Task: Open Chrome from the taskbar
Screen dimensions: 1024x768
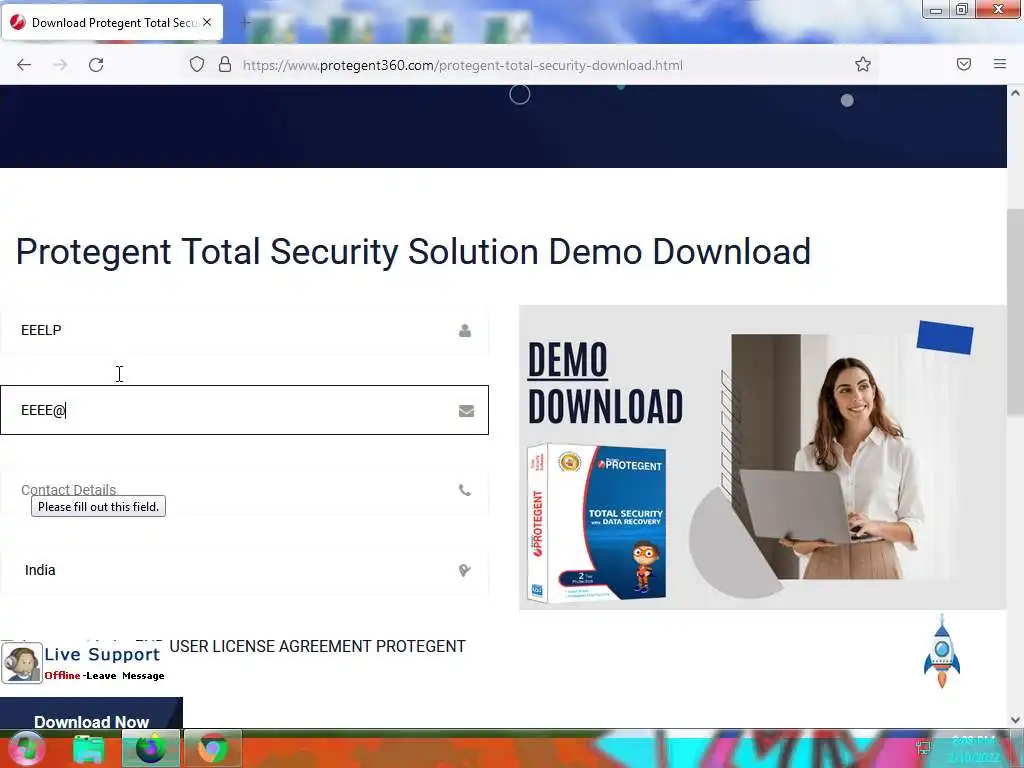Action: coord(213,748)
